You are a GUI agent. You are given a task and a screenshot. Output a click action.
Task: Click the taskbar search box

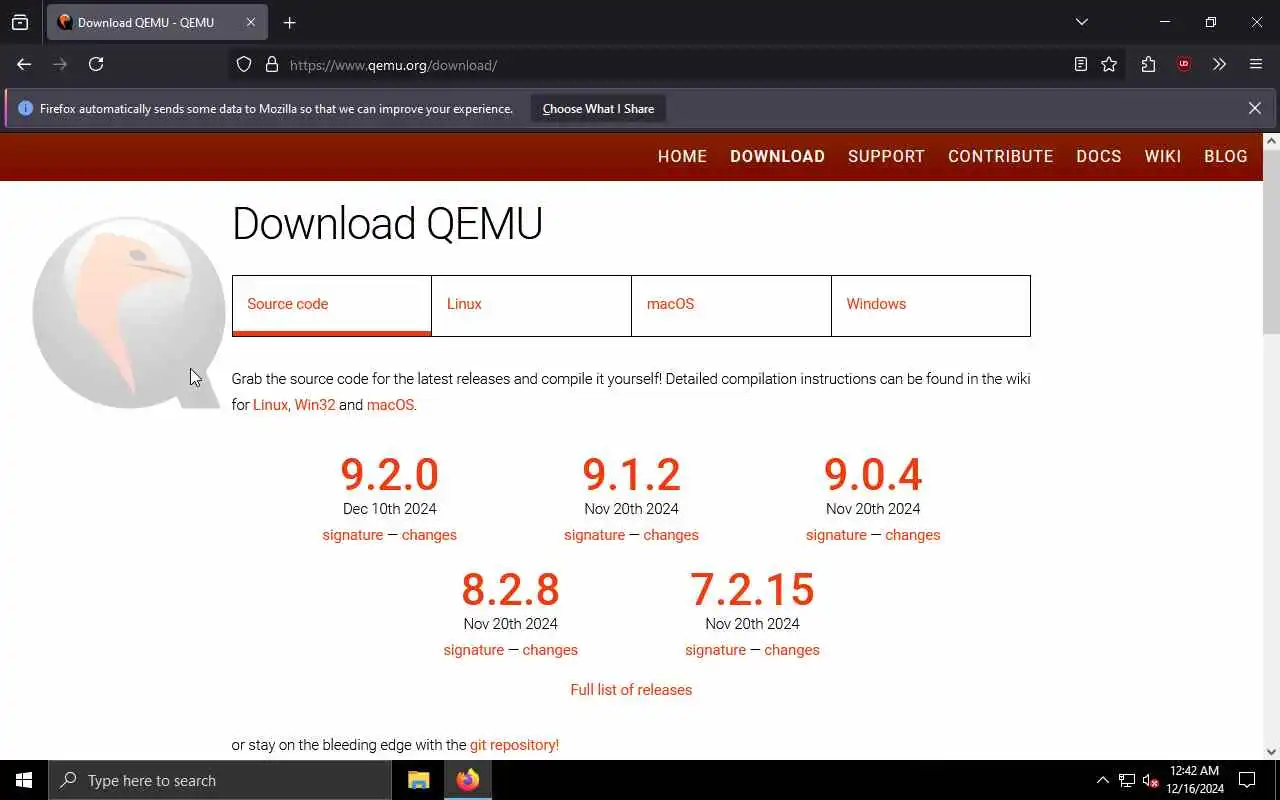[x=220, y=780]
